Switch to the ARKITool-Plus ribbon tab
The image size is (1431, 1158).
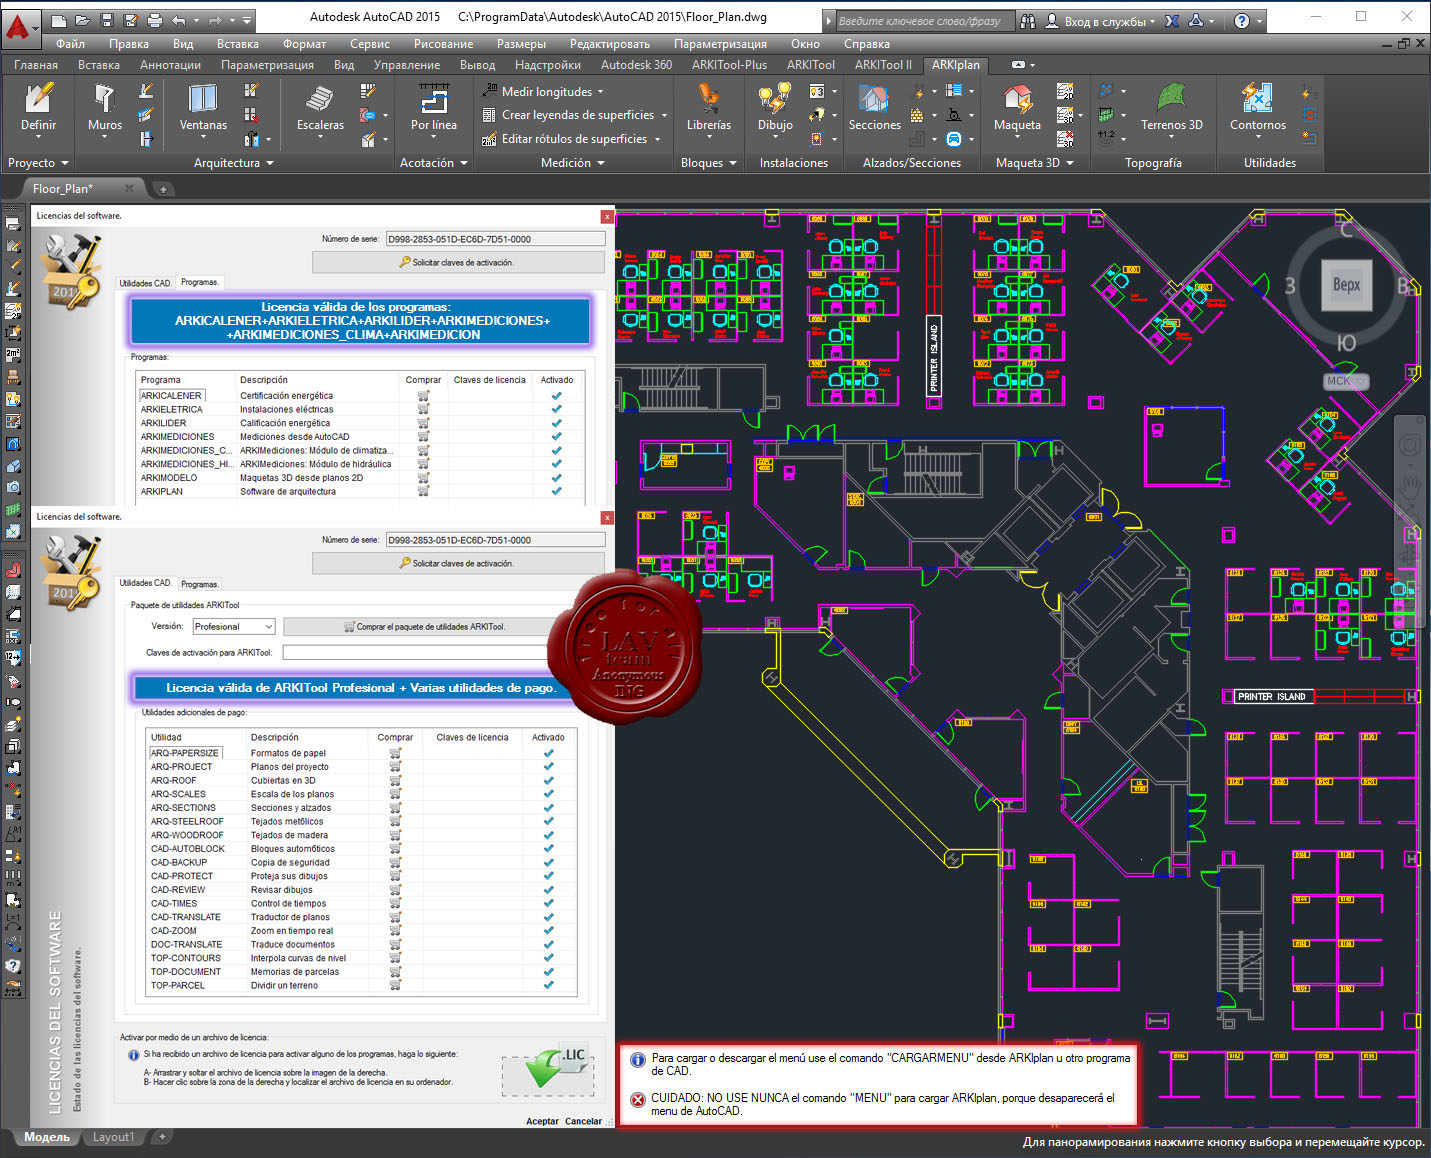(729, 65)
